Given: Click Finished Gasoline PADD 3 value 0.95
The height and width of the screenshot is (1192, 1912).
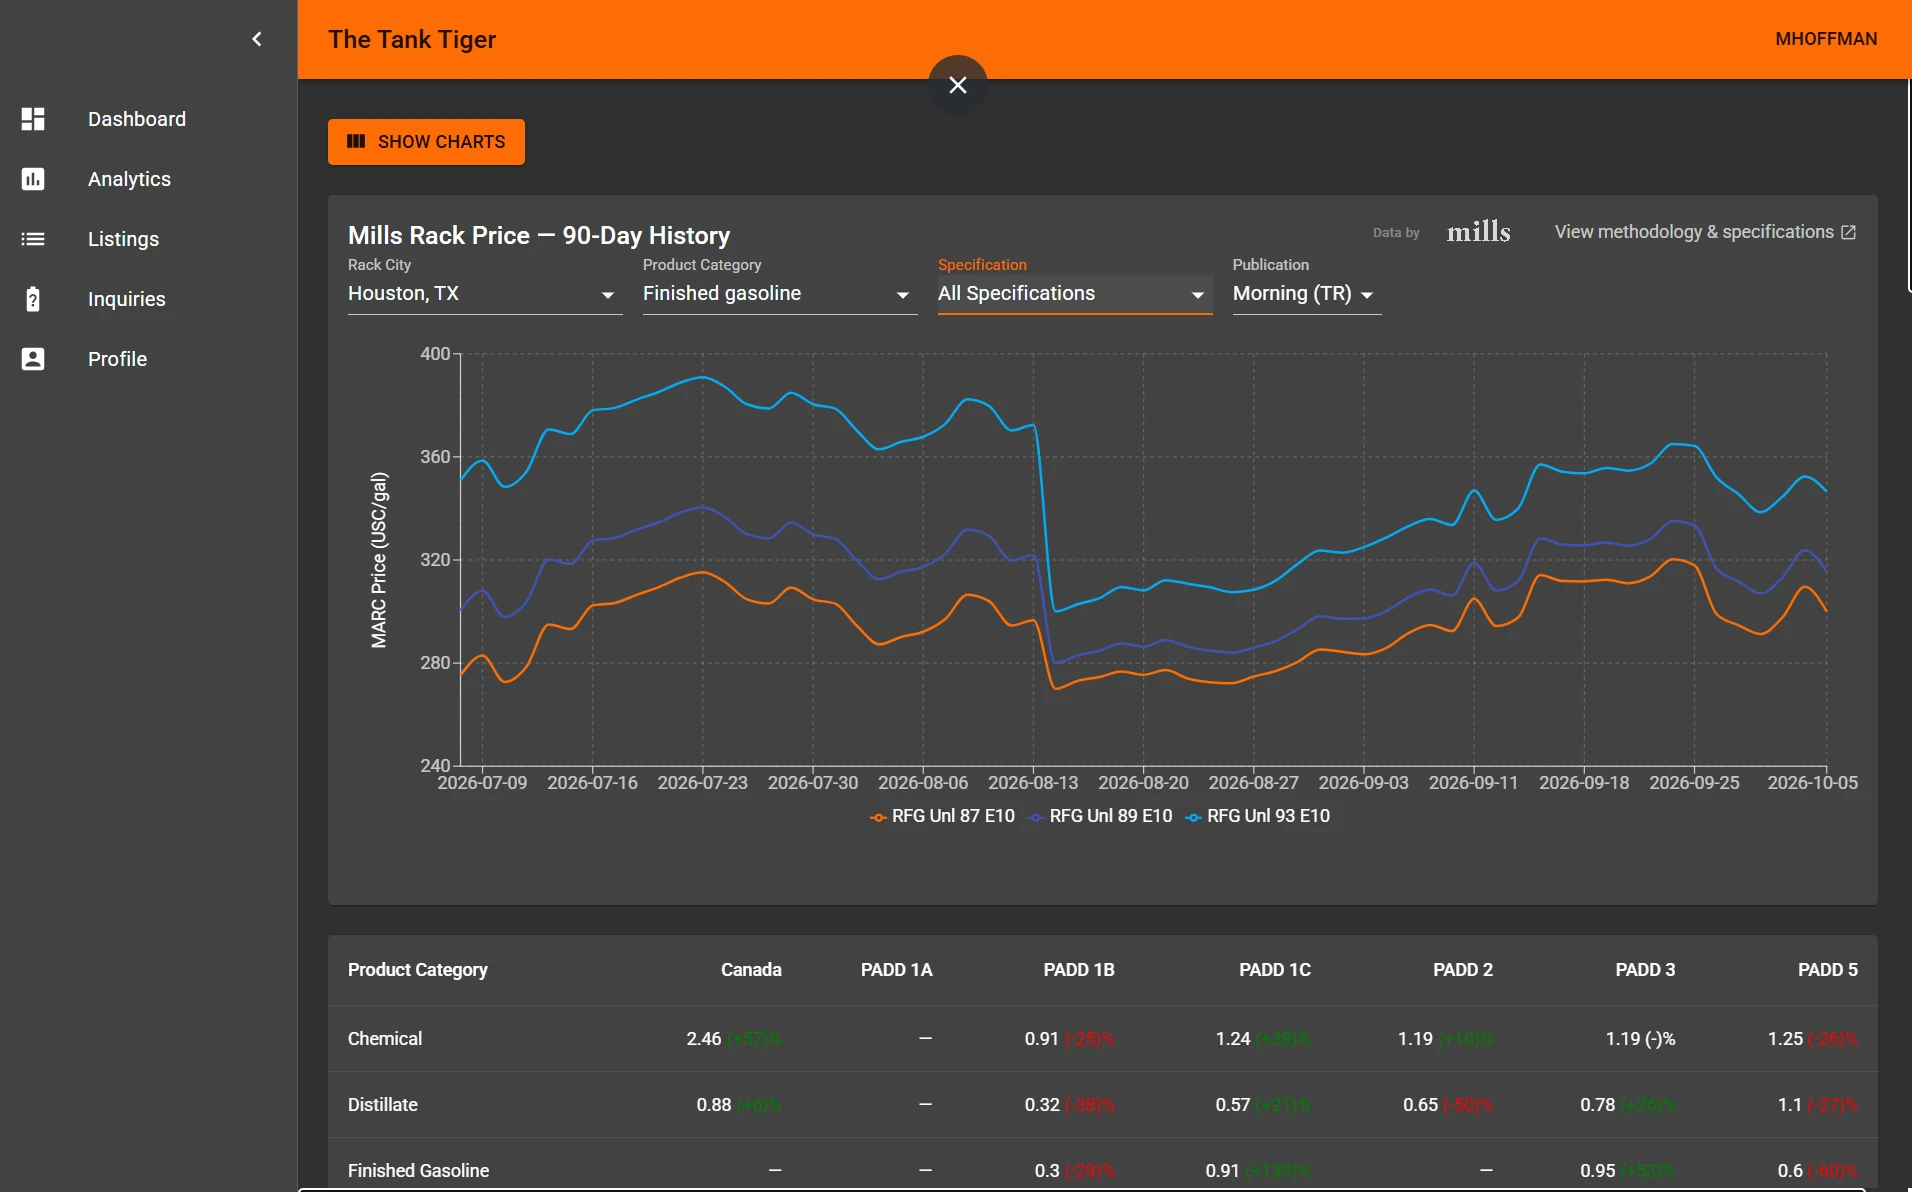Looking at the screenshot, I should [x=1598, y=1171].
